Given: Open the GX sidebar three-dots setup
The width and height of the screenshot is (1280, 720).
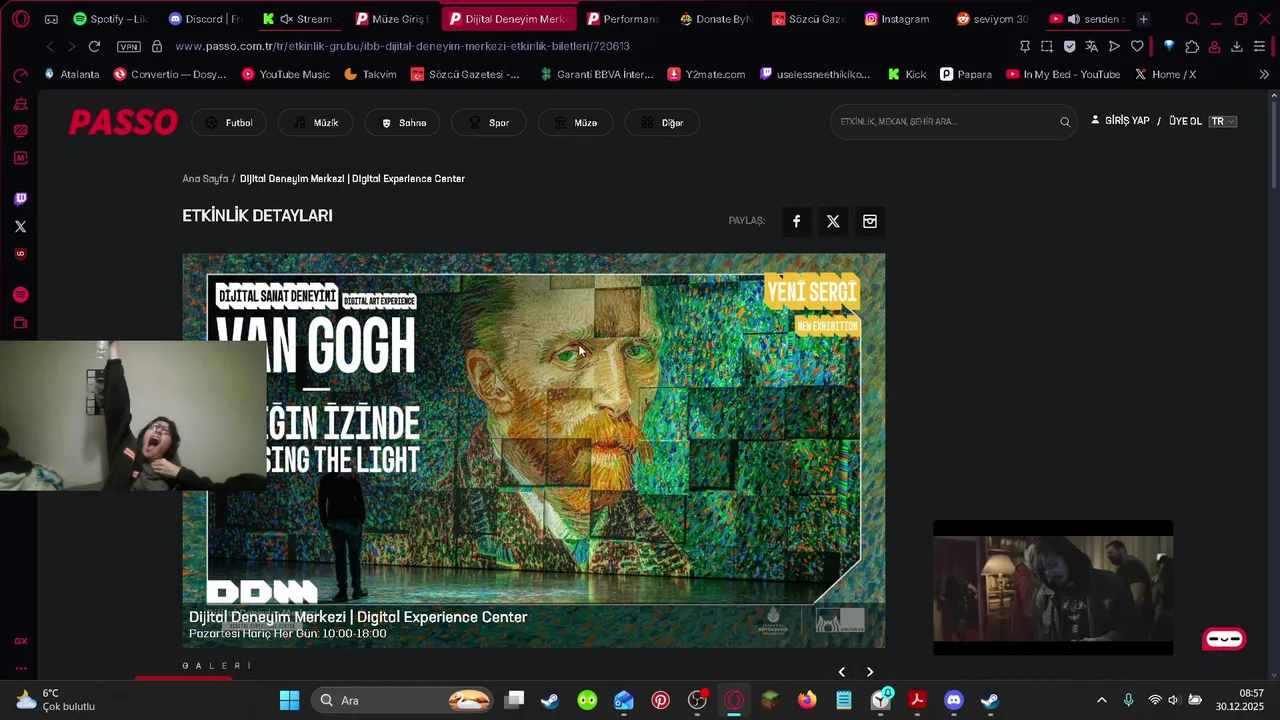Looking at the screenshot, I should 20,668.
